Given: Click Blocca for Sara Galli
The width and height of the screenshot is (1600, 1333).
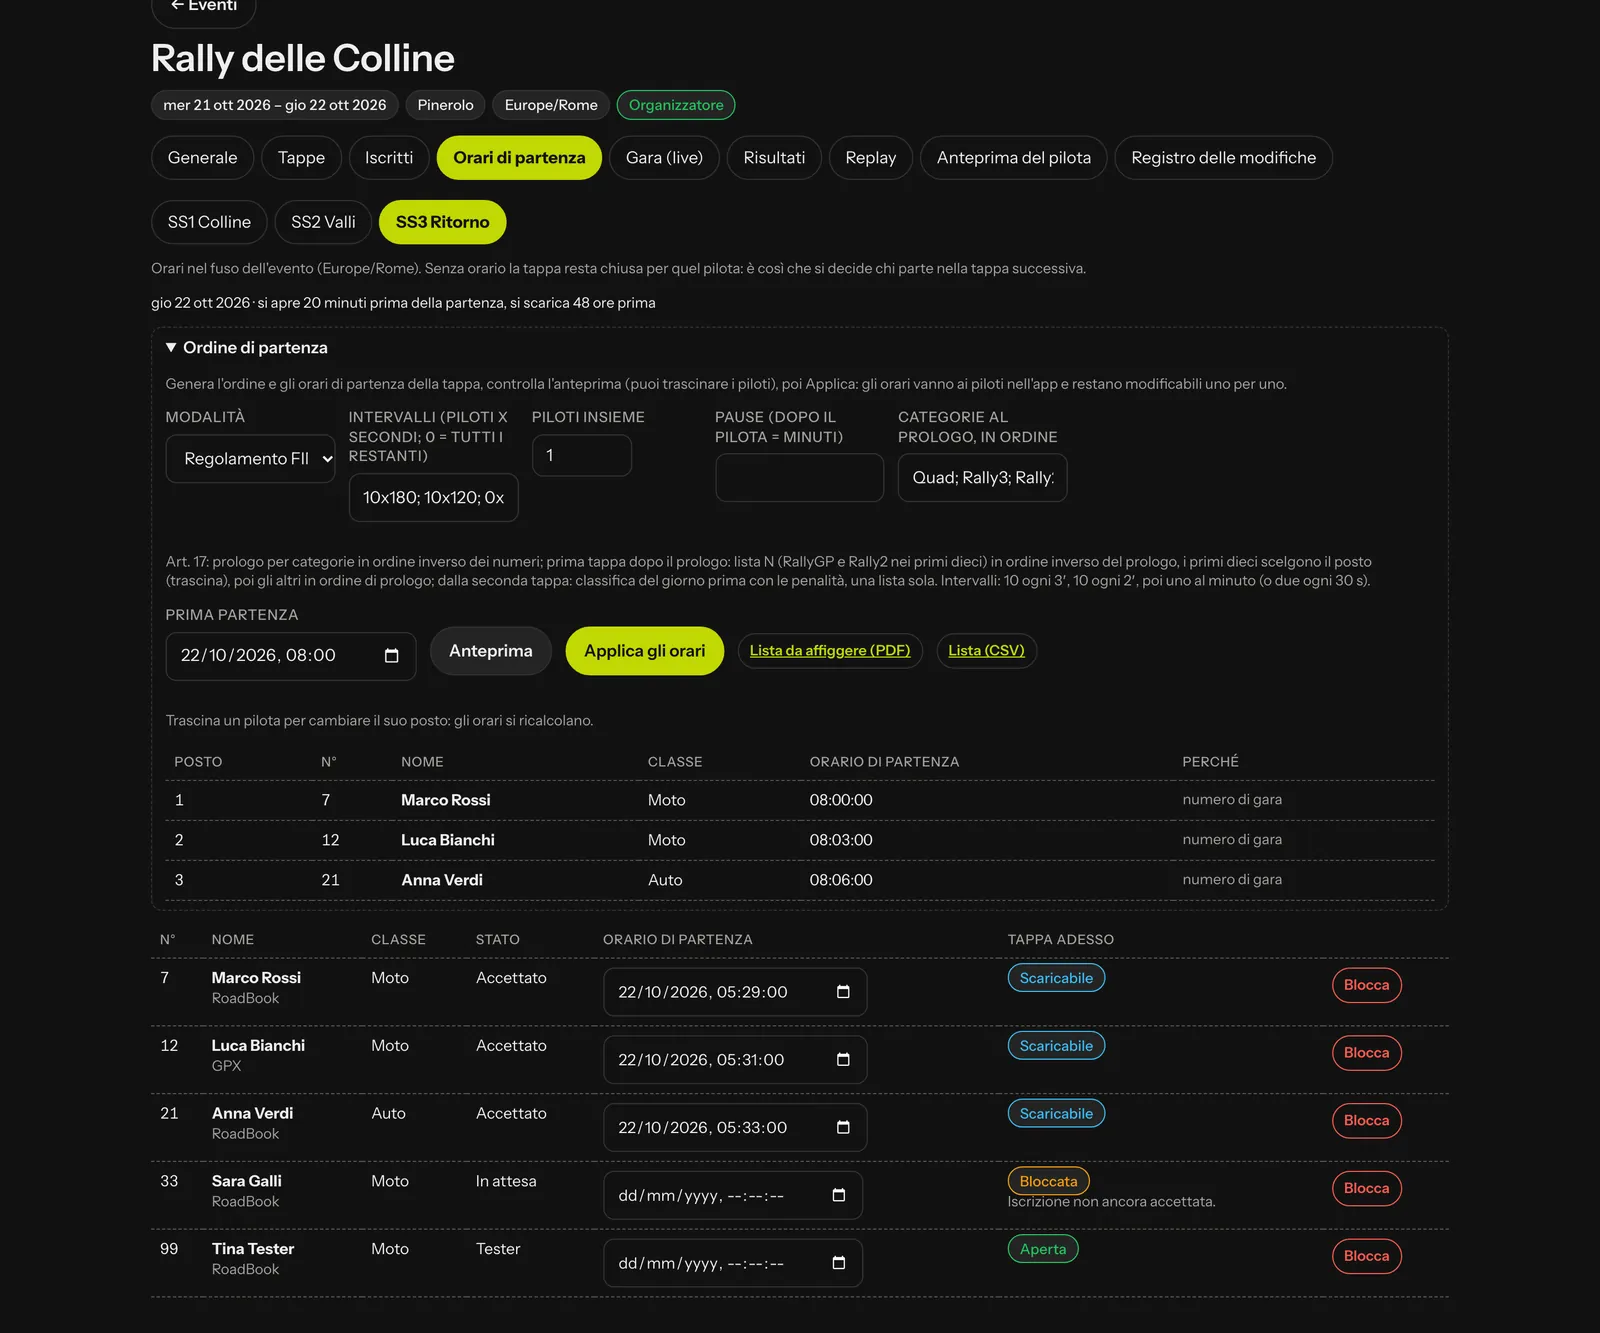Looking at the screenshot, I should click(x=1366, y=1189).
